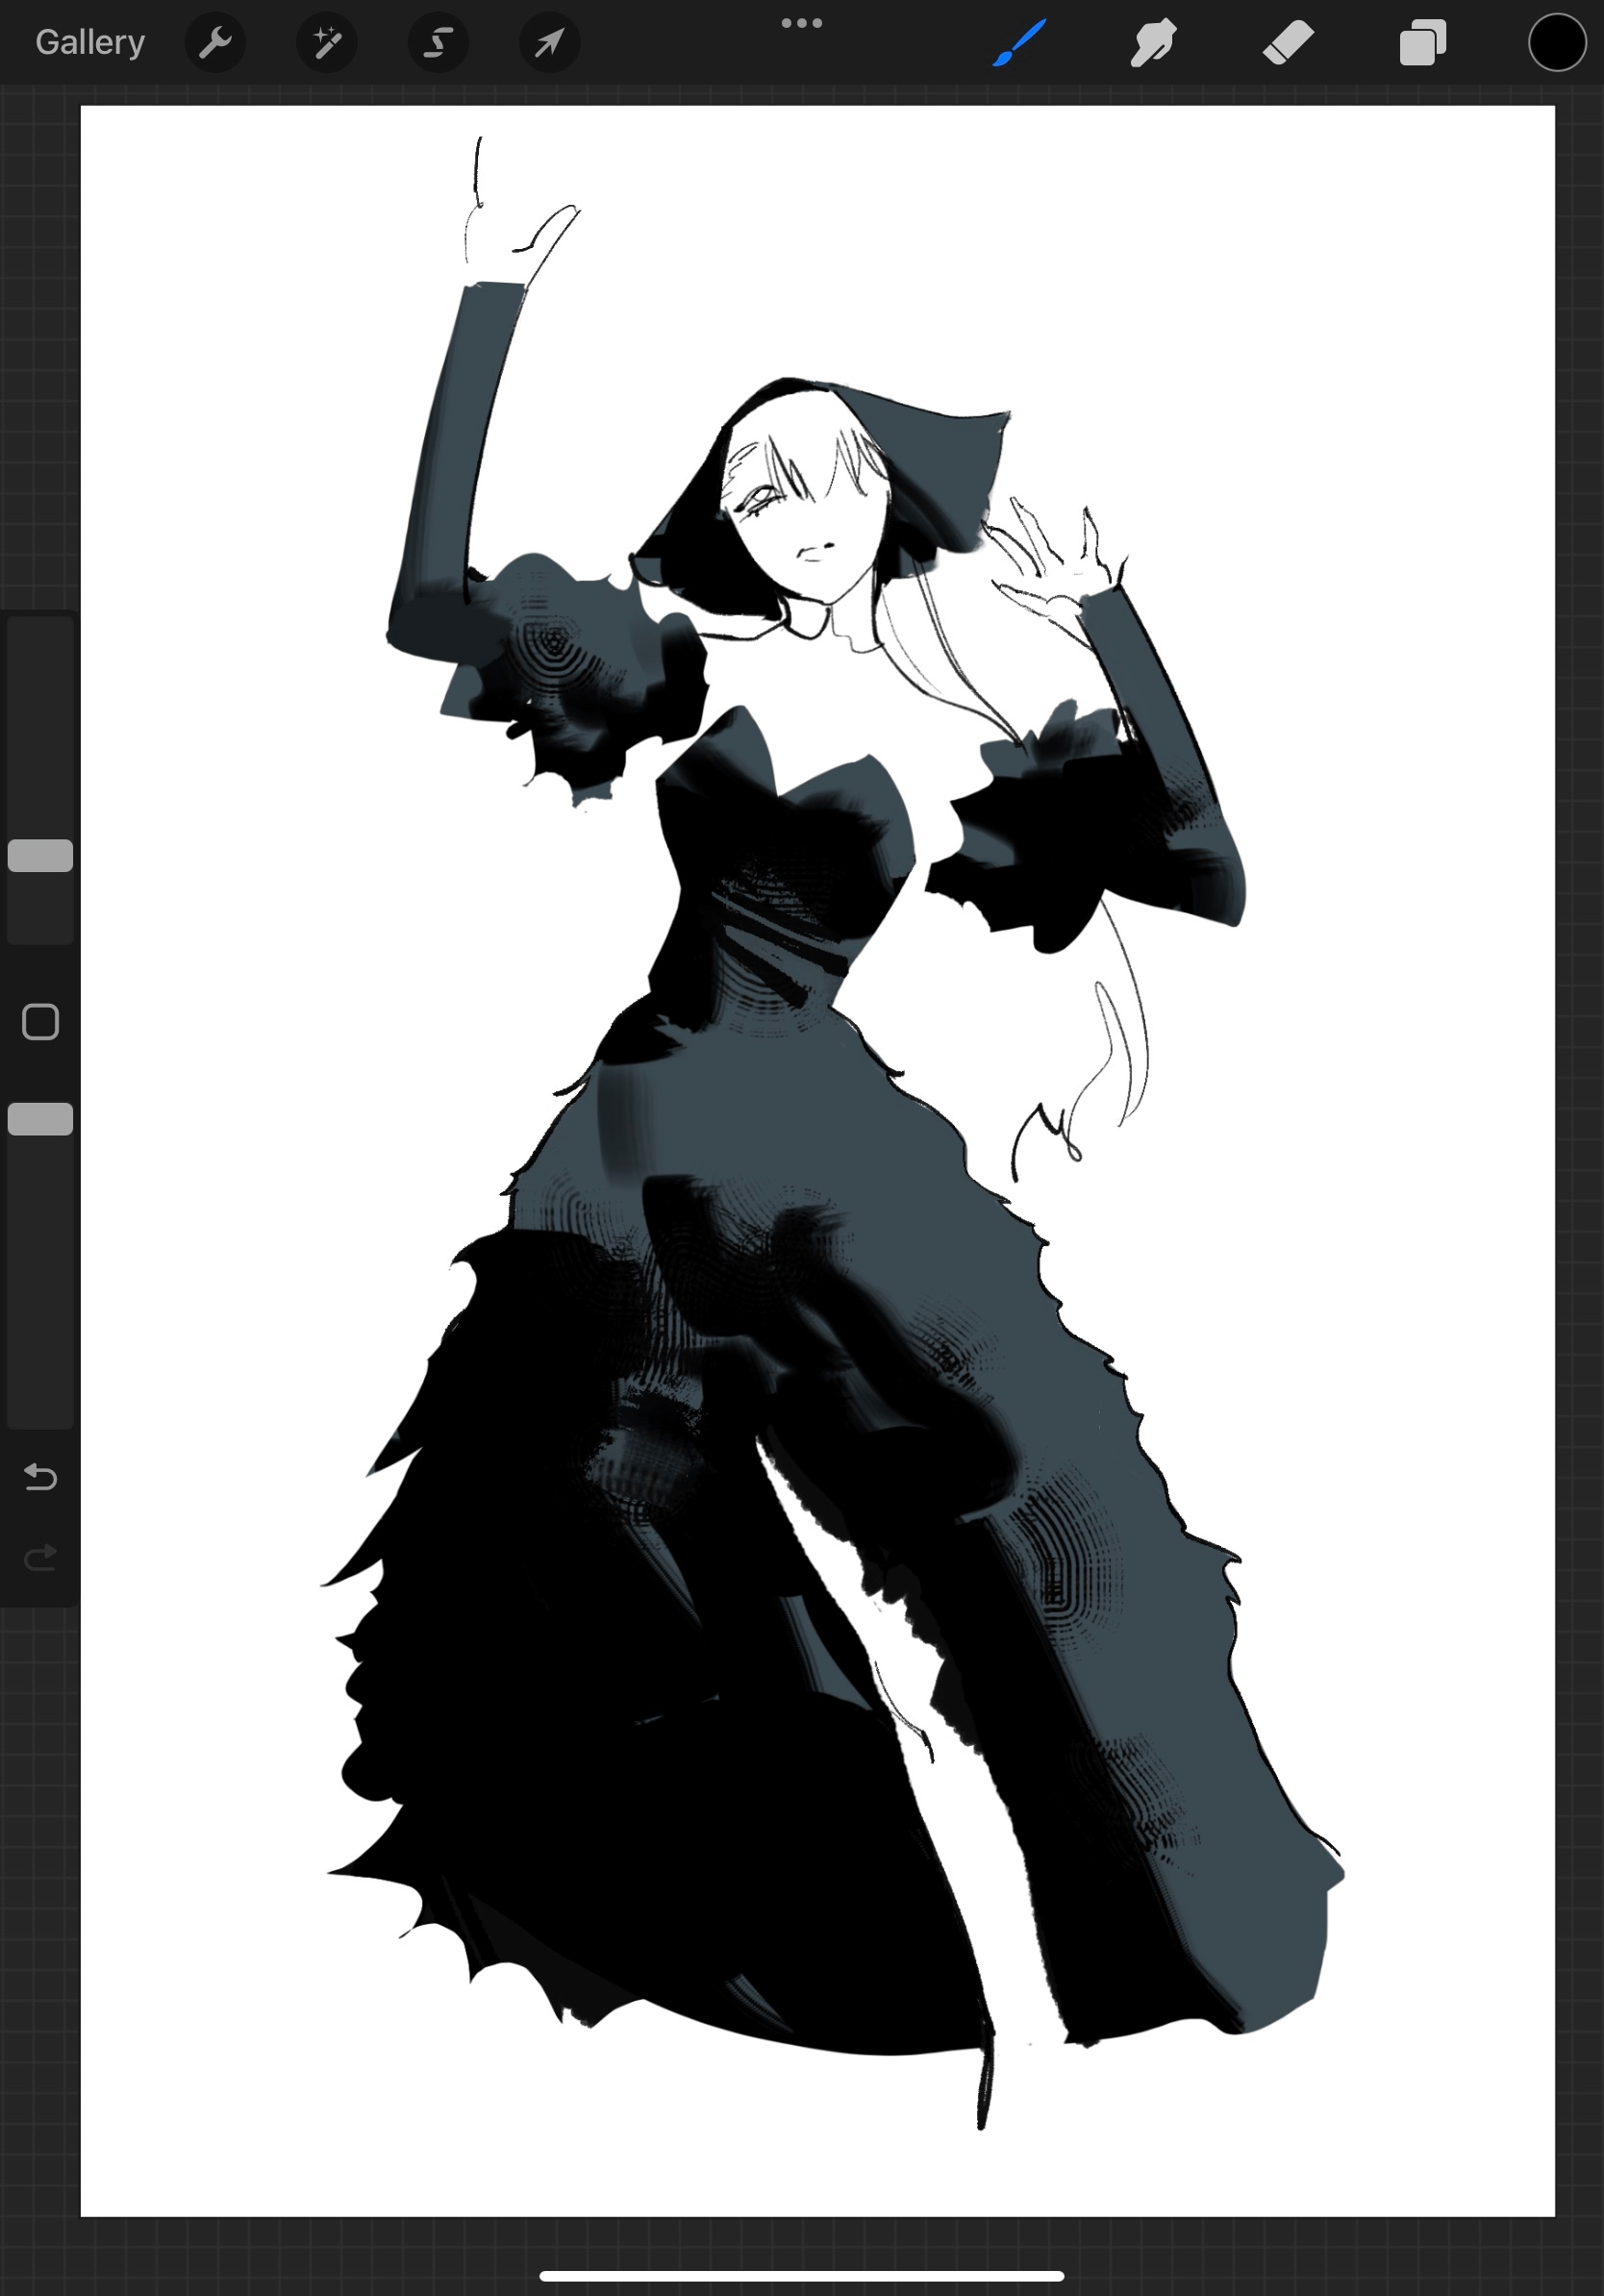
Task: Activate the Selection S-ribbon tool
Action: (438, 43)
